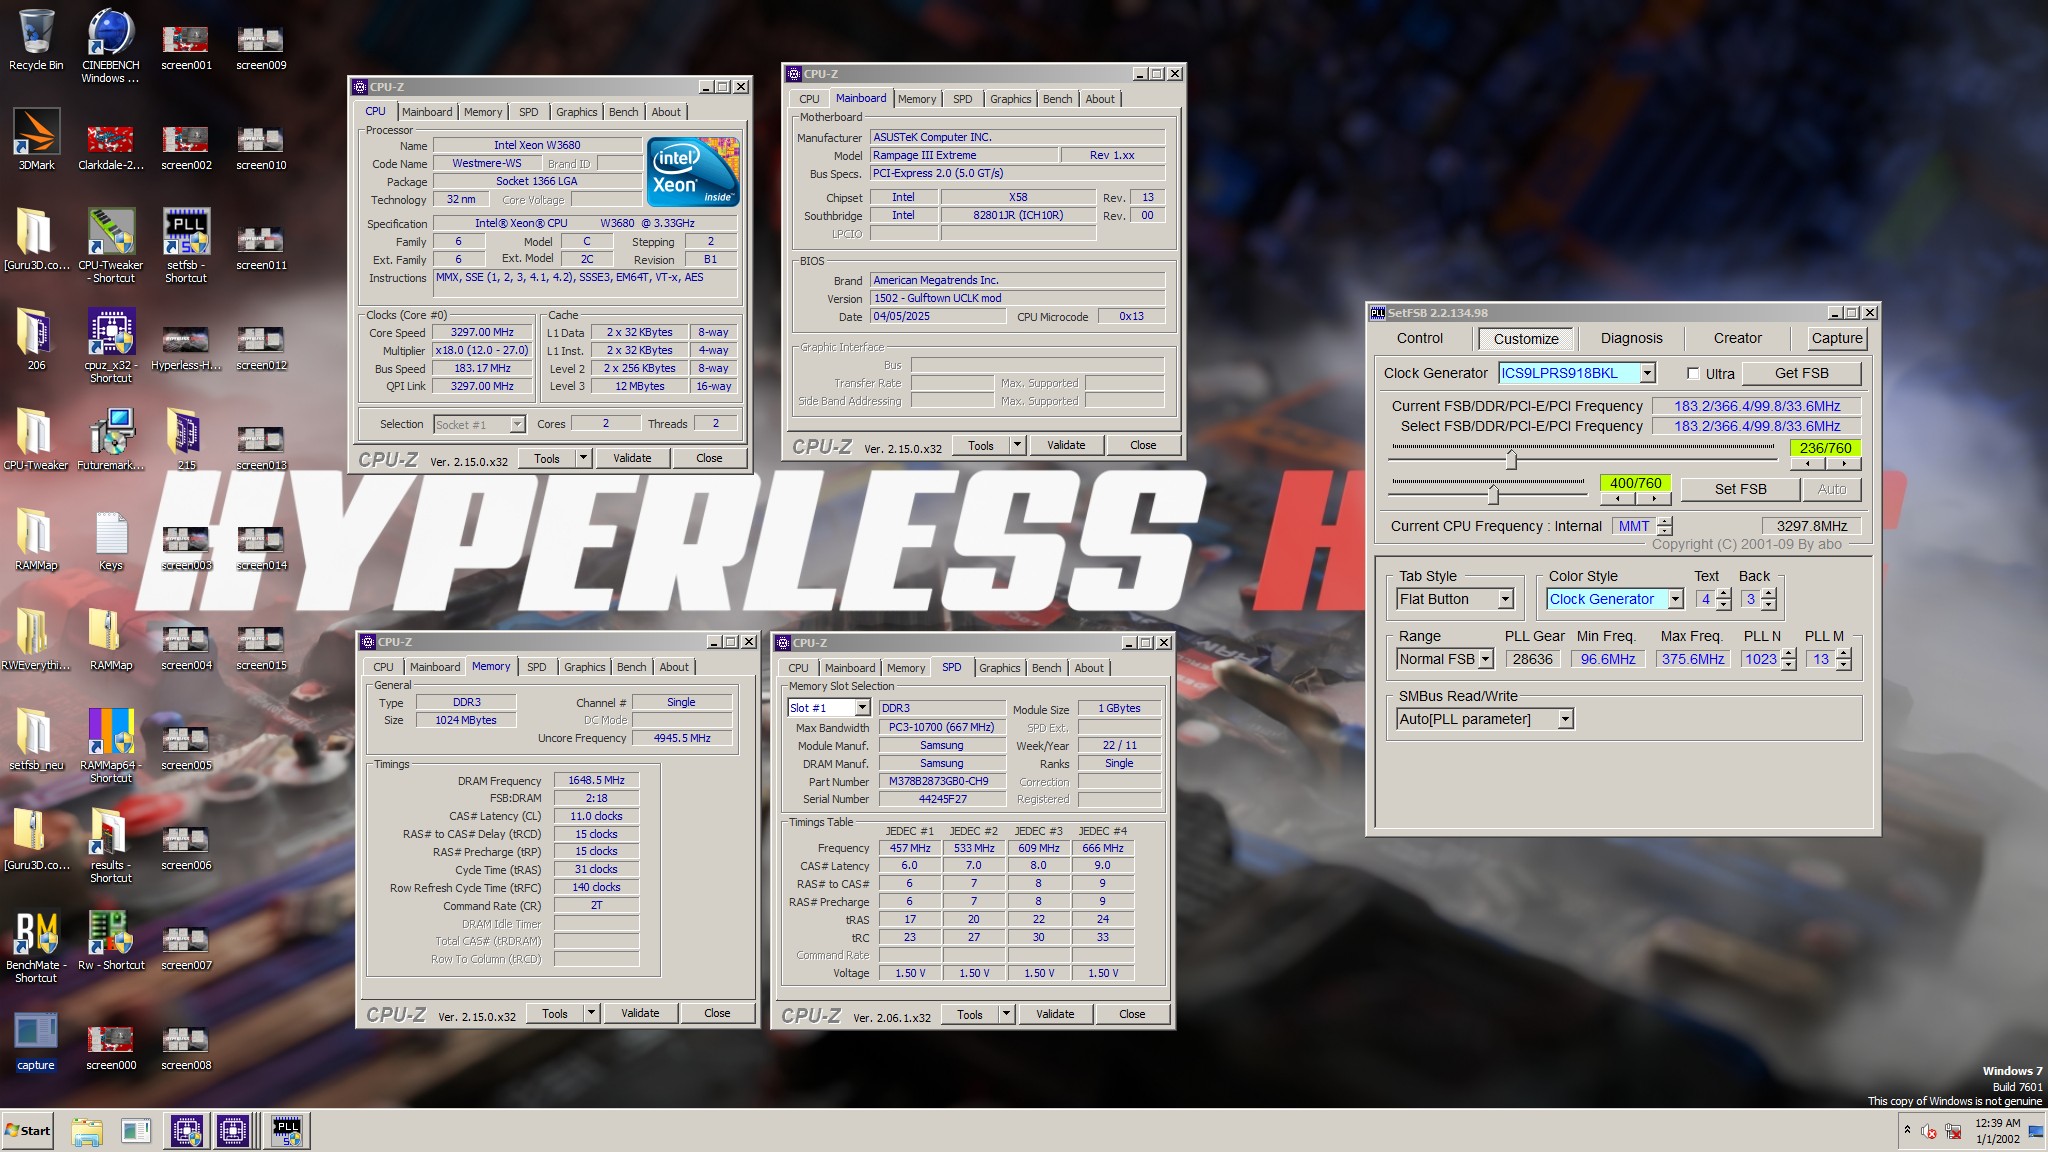Open Windows Explorer from the taskbar
Screen dimensions: 2048x1152
click(x=87, y=1131)
